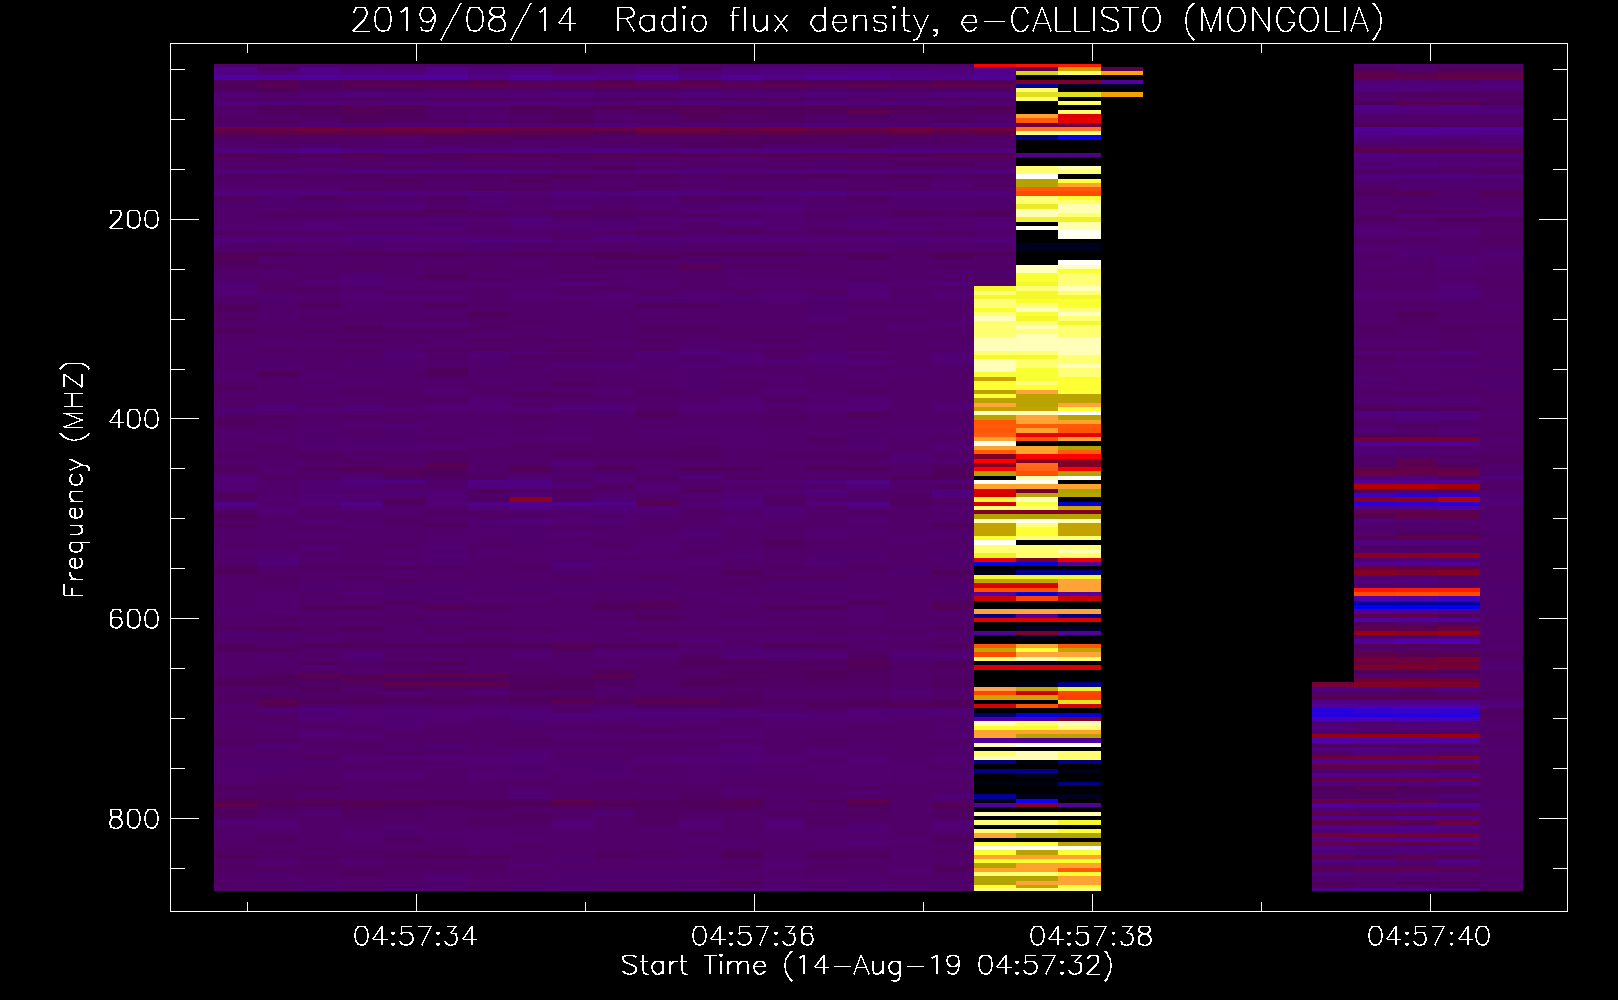The image size is (1618, 1000).
Task: Click the 04:57:36 time tick label
Action: point(753,937)
